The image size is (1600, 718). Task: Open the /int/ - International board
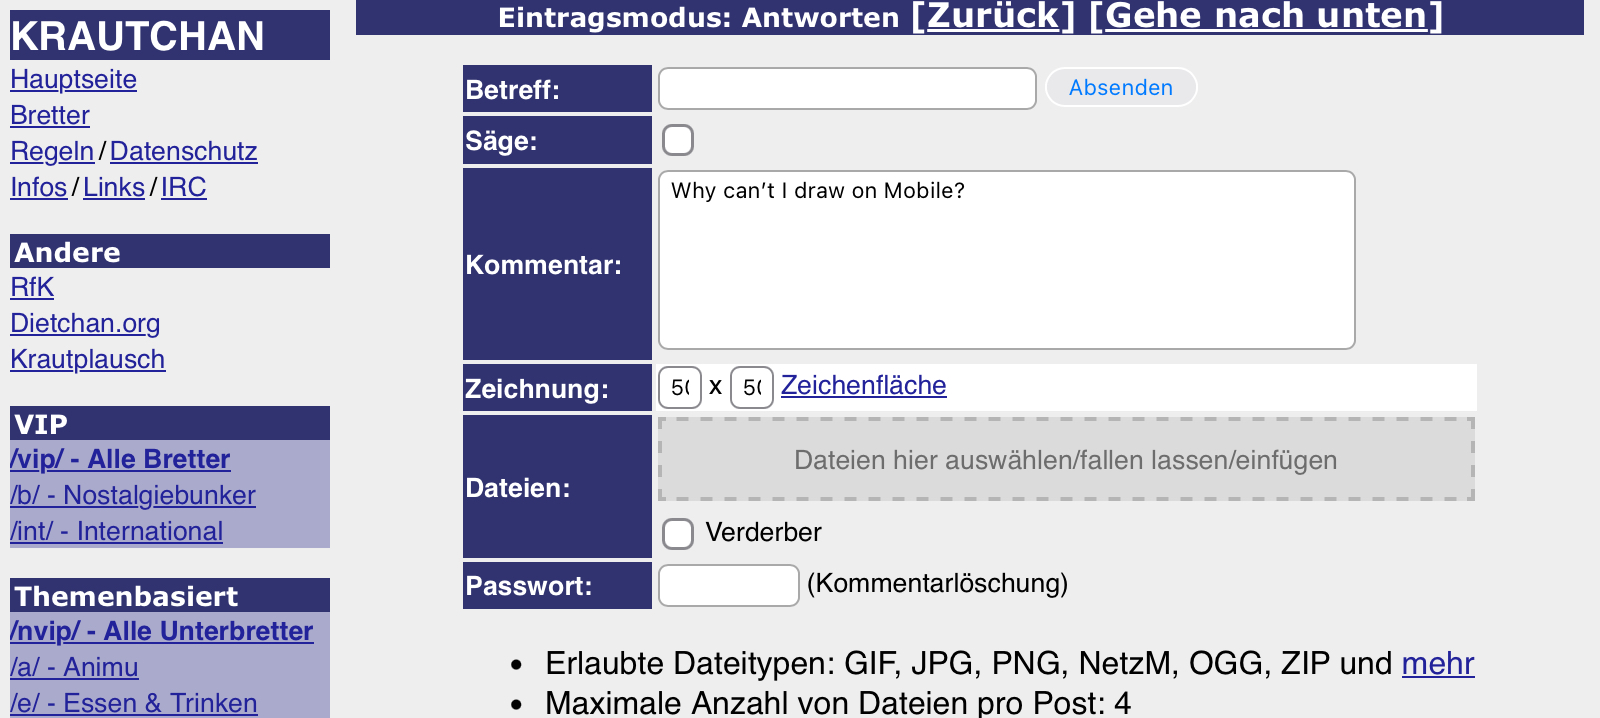point(116,532)
